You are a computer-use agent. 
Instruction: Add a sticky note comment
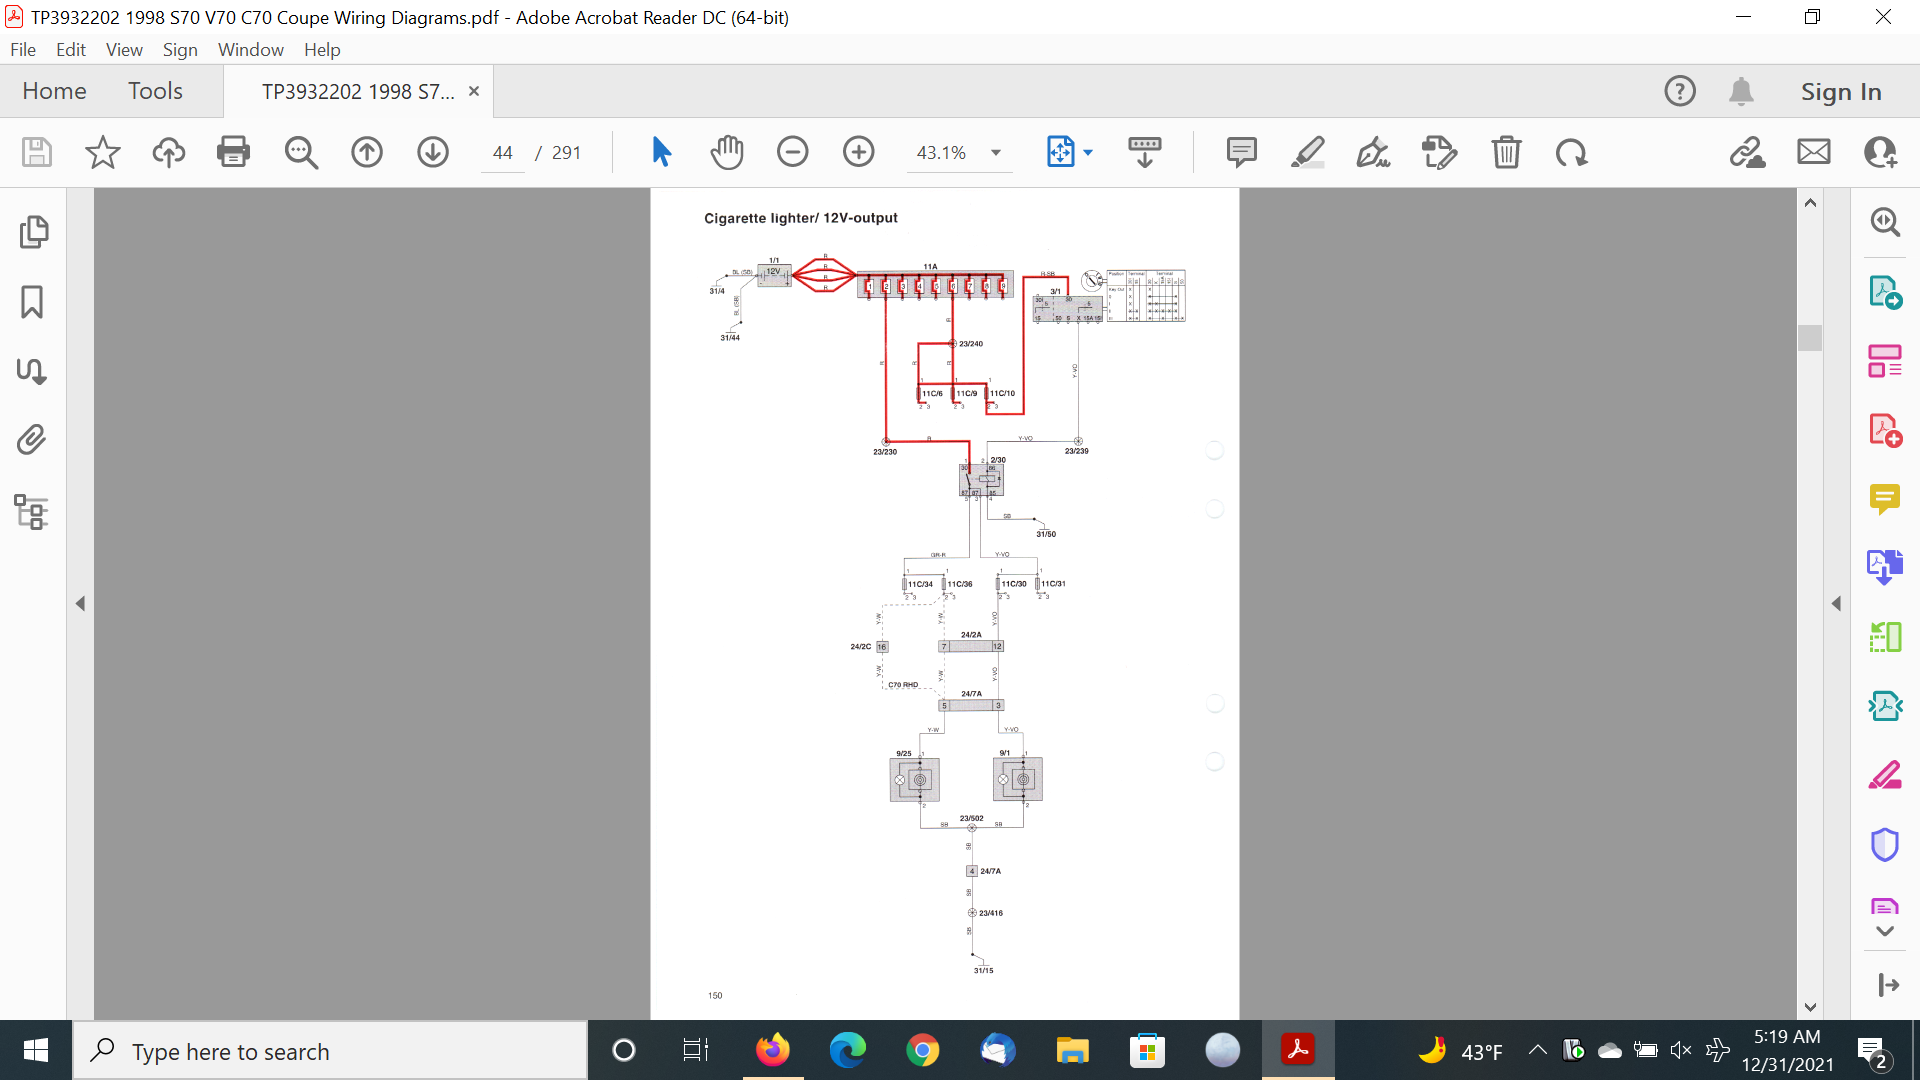[1241, 152]
